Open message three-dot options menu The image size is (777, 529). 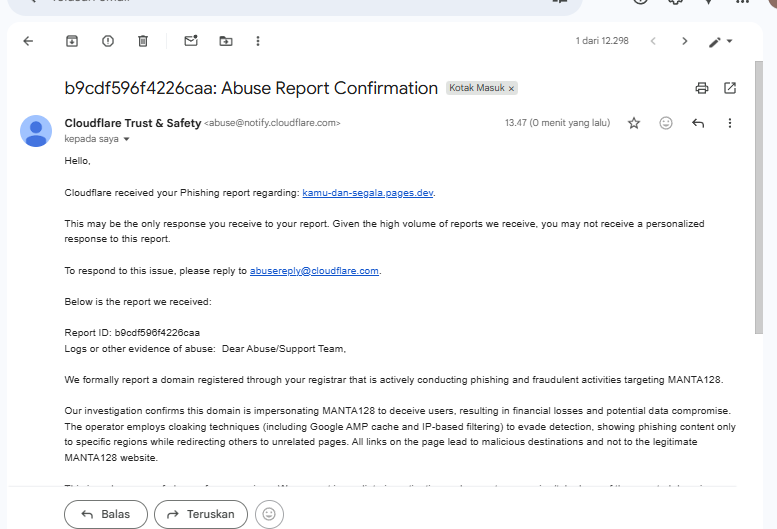coord(729,123)
